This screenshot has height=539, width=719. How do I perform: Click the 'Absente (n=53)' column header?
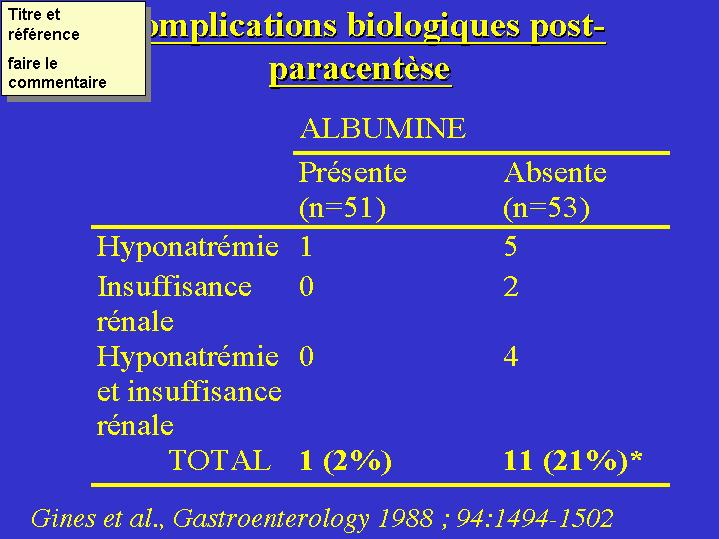tap(555, 190)
